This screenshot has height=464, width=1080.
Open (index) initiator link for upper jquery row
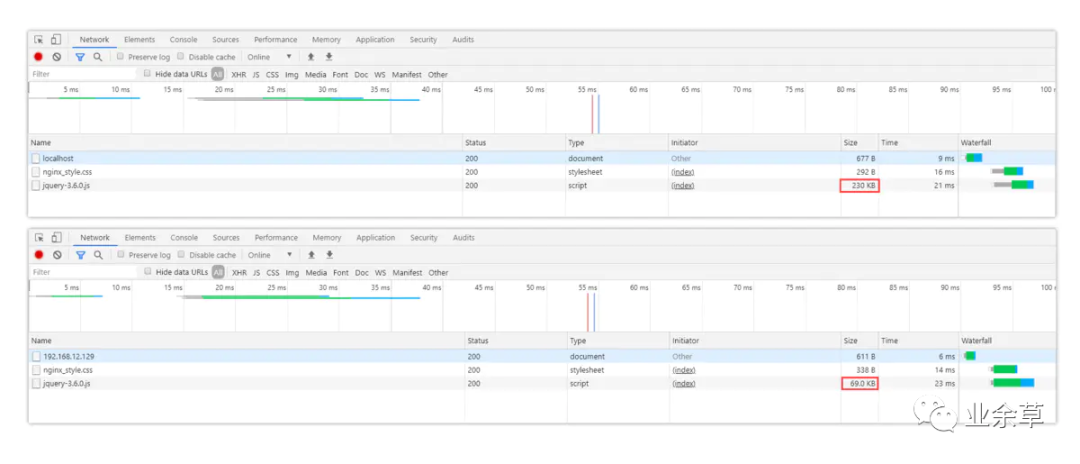683,186
